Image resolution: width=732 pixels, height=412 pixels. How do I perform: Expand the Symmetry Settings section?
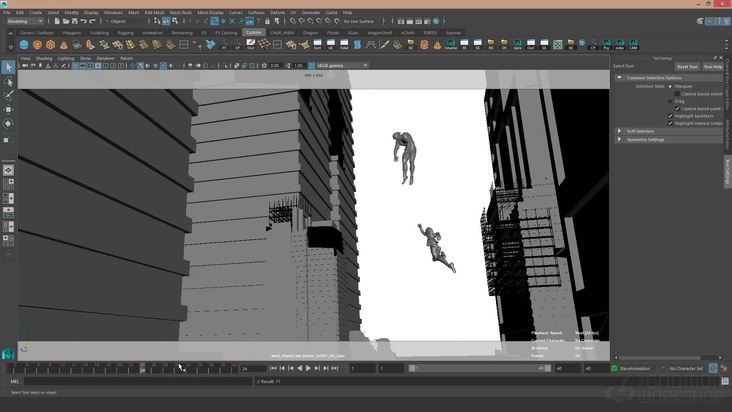(644, 139)
